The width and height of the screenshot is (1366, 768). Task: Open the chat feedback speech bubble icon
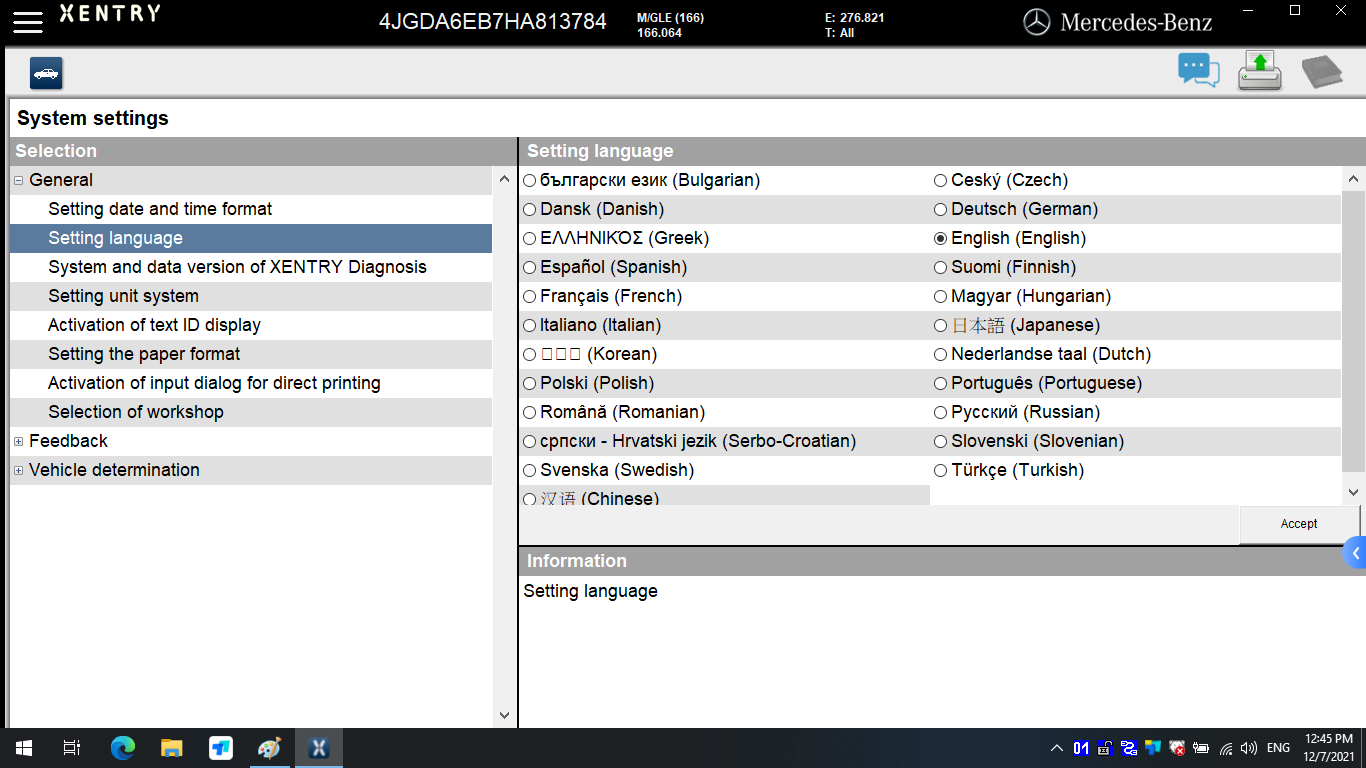[1199, 70]
